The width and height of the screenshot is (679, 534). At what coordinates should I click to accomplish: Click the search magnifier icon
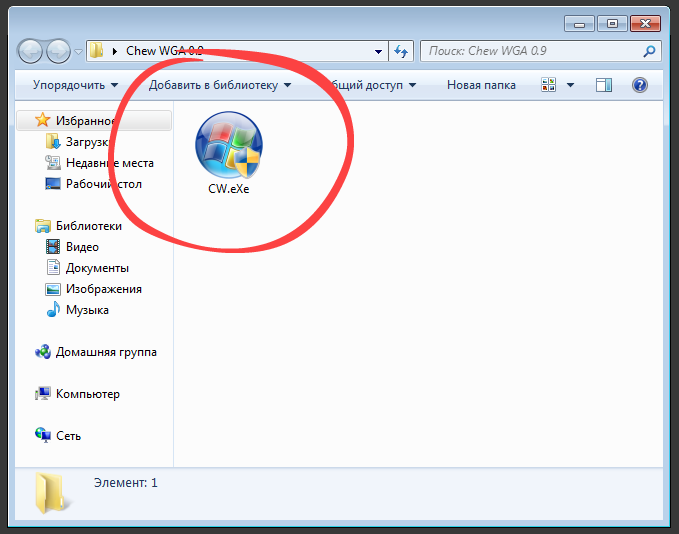(648, 51)
